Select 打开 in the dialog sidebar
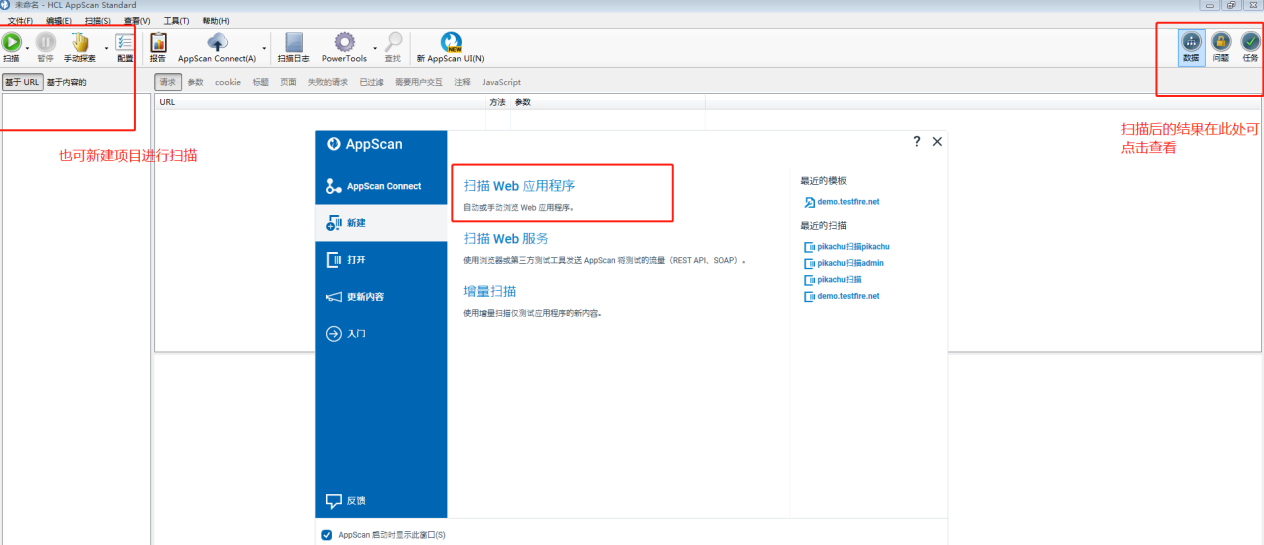 click(381, 260)
